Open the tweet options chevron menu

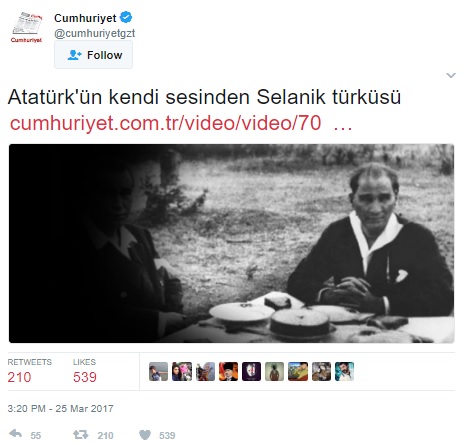click(451, 75)
